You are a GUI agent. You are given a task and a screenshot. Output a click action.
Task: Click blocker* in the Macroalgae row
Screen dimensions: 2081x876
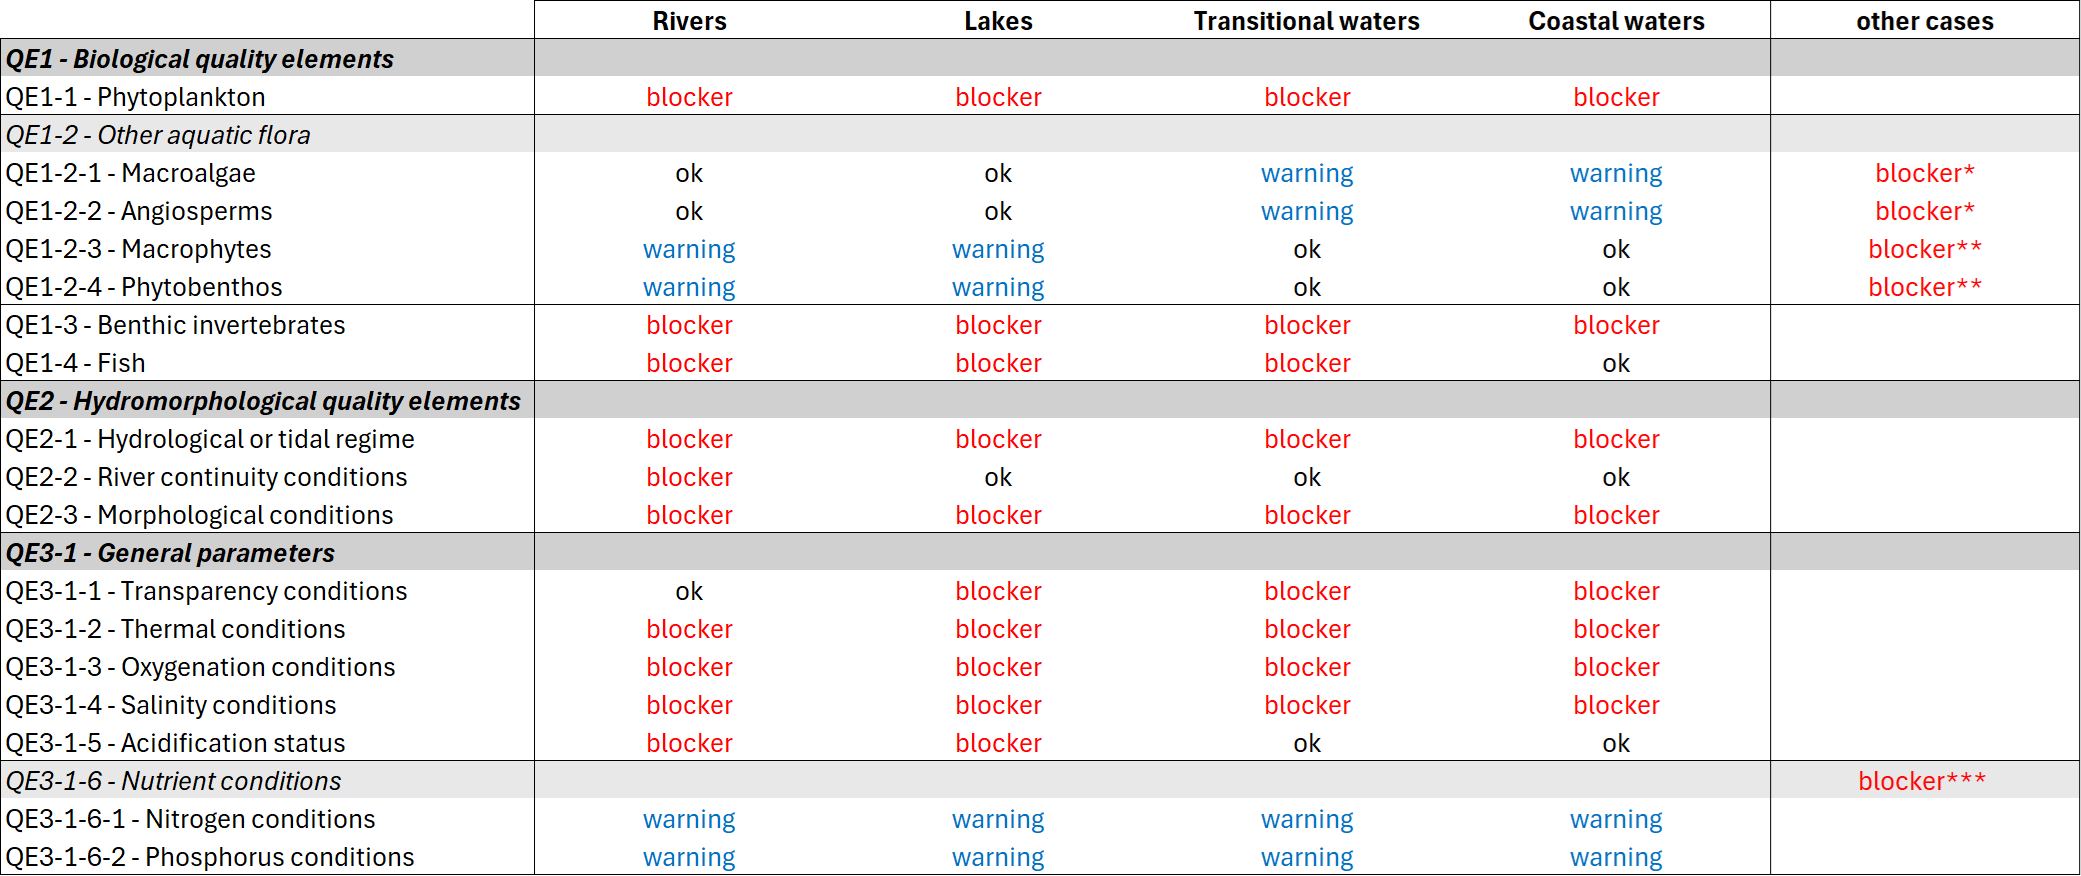(1924, 173)
